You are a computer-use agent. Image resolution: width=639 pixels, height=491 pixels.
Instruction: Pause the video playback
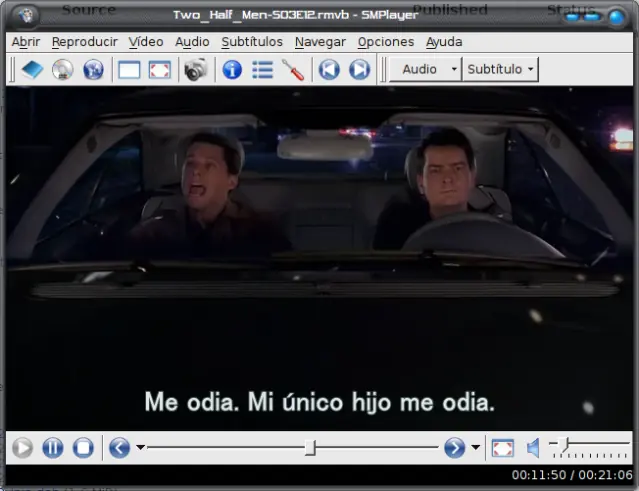53,448
